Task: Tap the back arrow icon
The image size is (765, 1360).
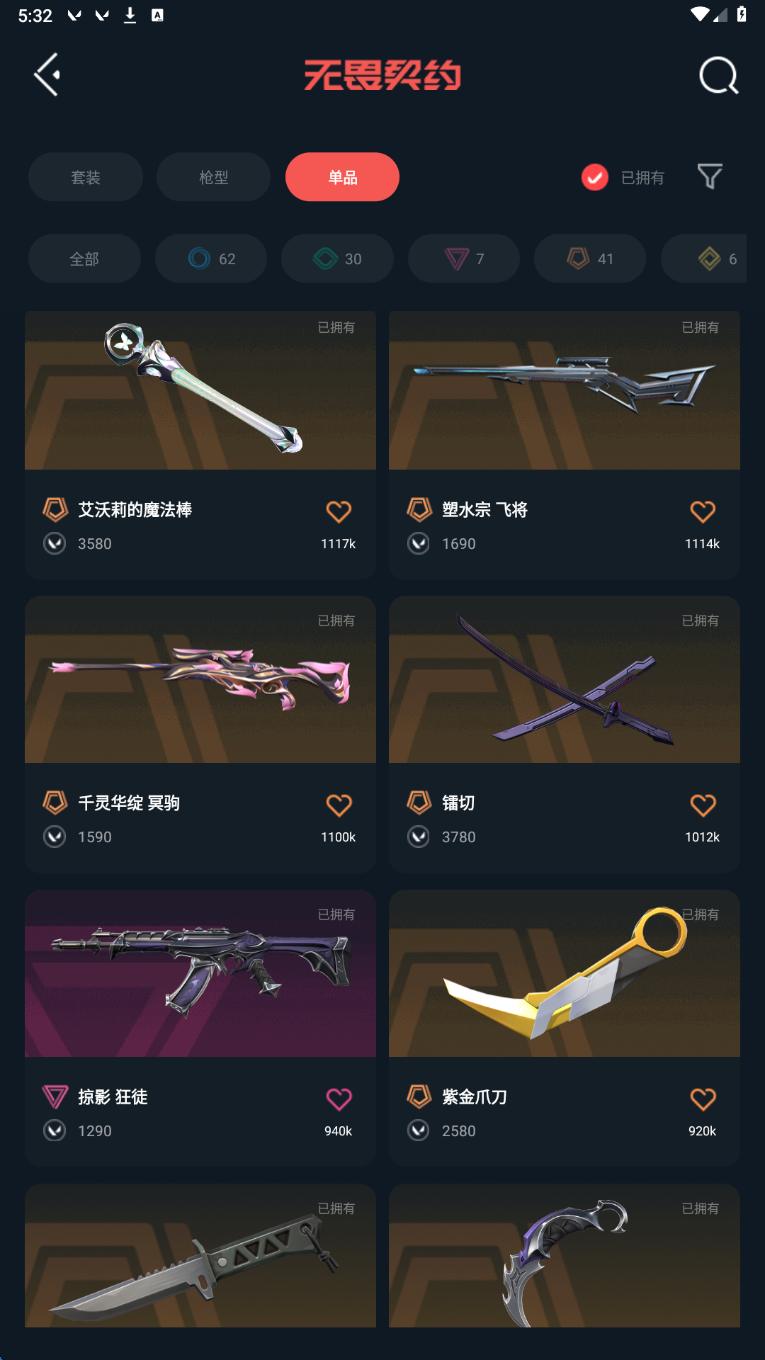Action: [x=47, y=75]
